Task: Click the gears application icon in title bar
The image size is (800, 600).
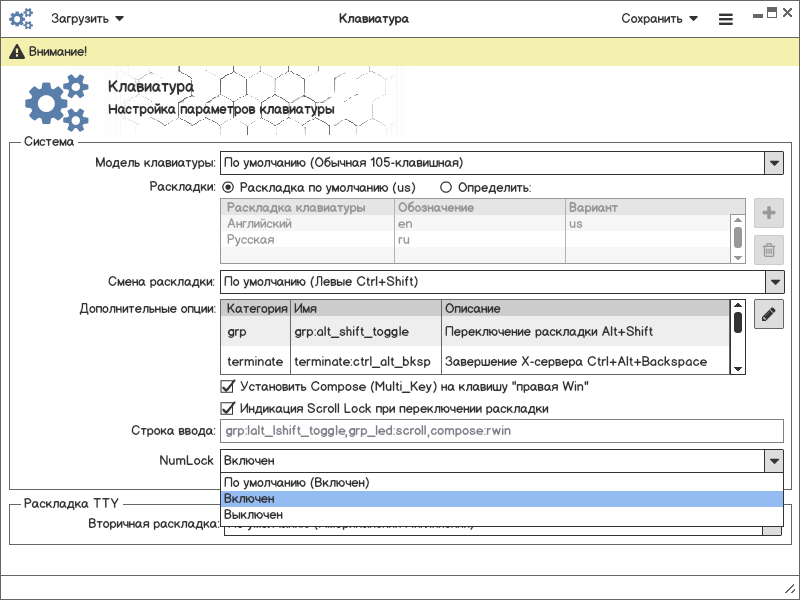Action: [21, 18]
